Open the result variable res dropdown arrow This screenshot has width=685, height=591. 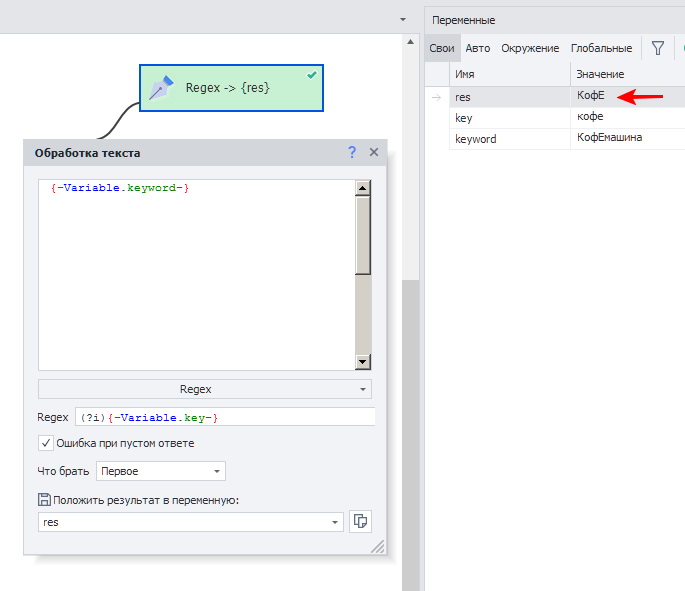[x=335, y=522]
